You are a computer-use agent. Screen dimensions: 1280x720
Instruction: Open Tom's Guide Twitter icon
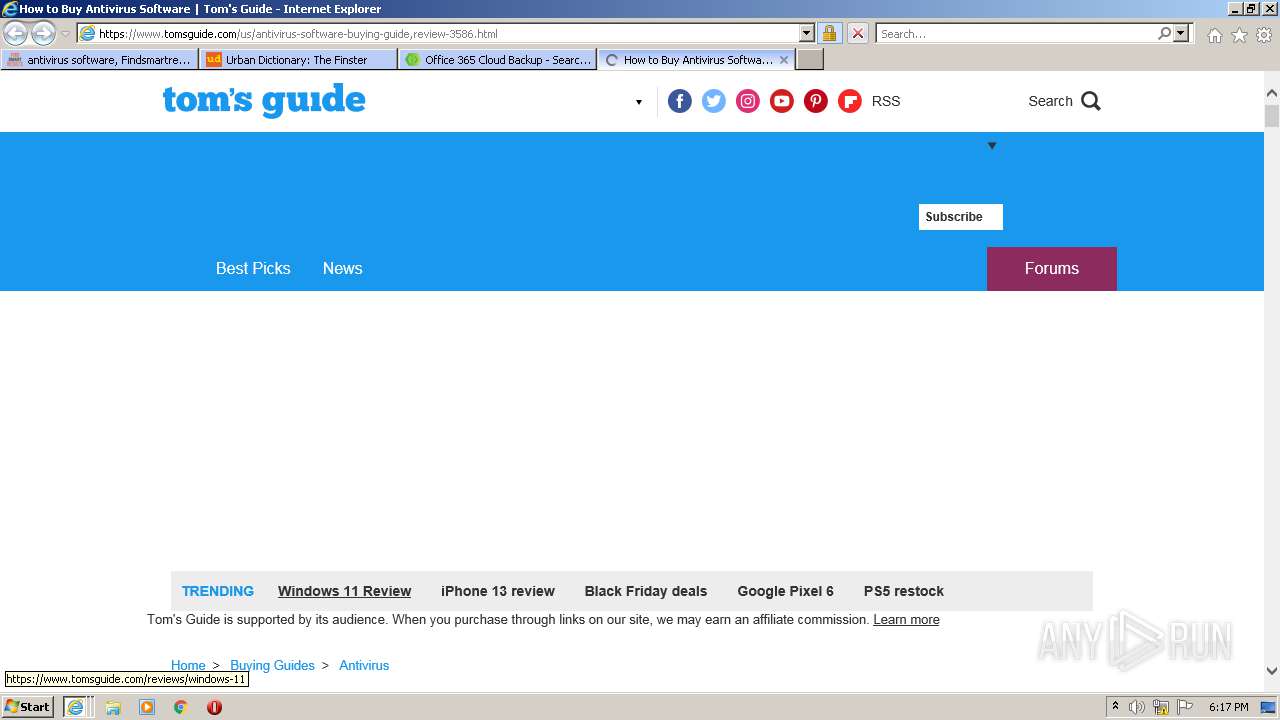[713, 101]
